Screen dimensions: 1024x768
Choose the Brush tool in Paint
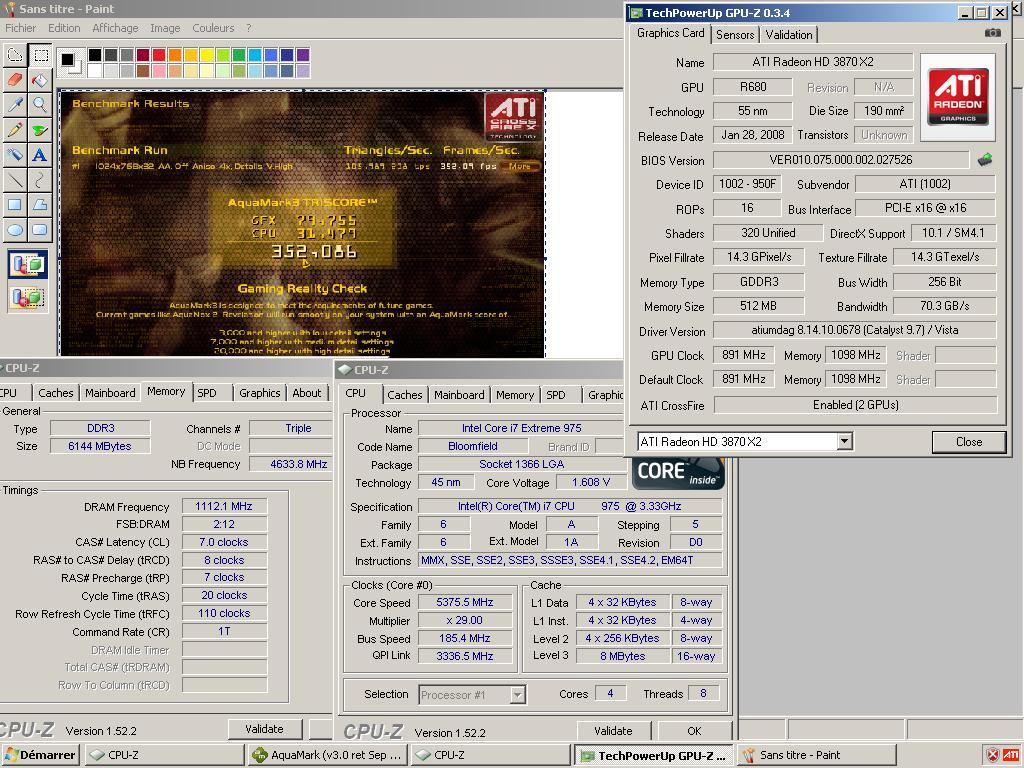tap(40, 130)
